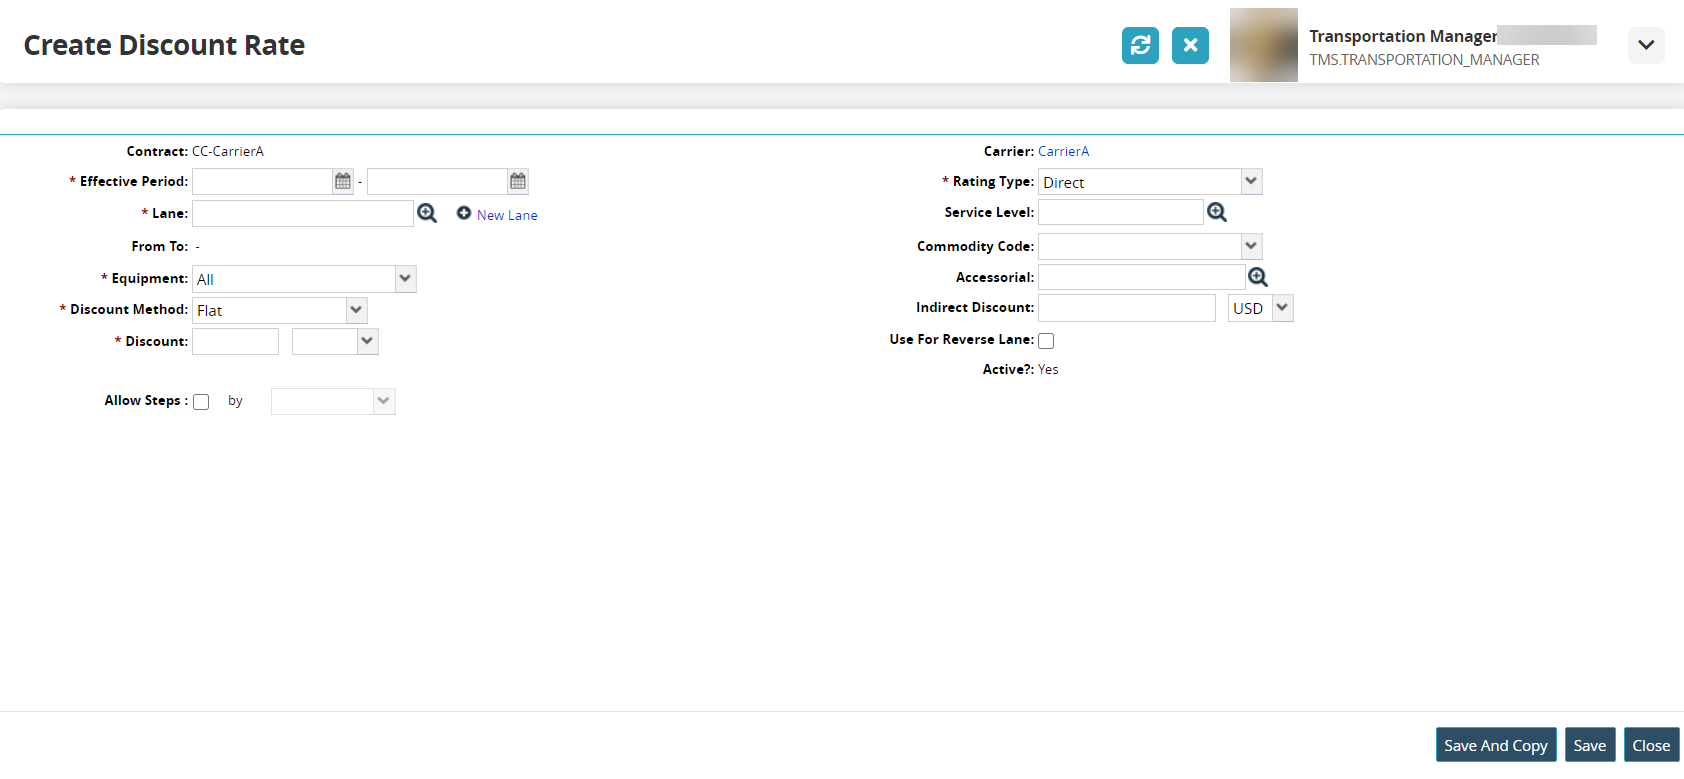Focus the Effective Period start date field

click(x=262, y=181)
